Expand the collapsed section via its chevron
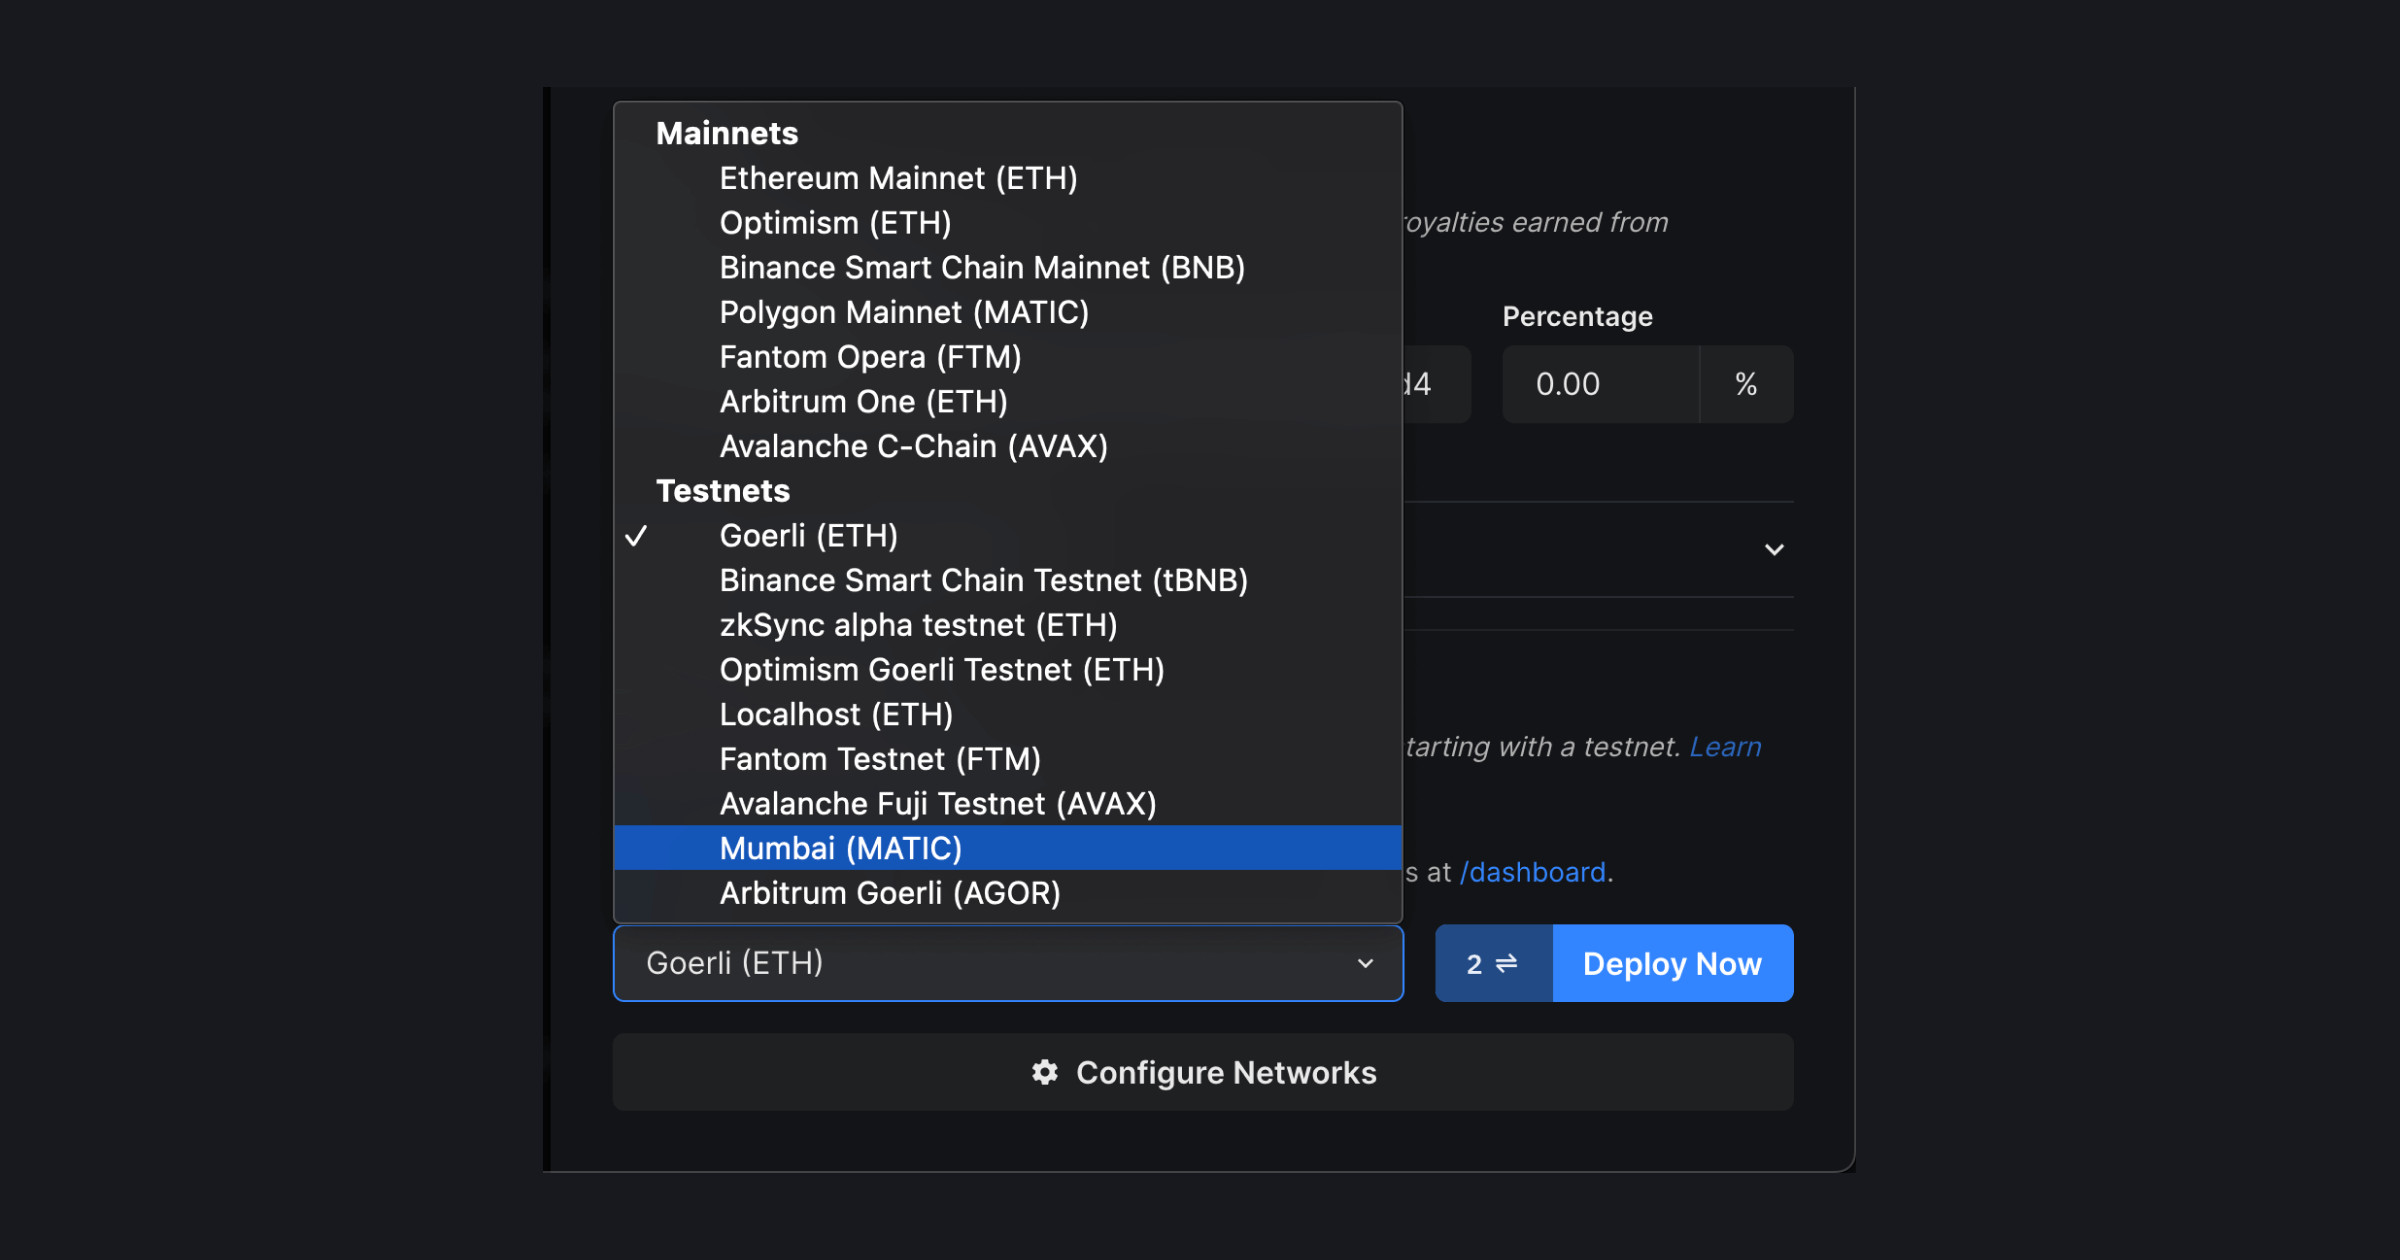Image resolution: width=2400 pixels, height=1260 pixels. (1775, 549)
